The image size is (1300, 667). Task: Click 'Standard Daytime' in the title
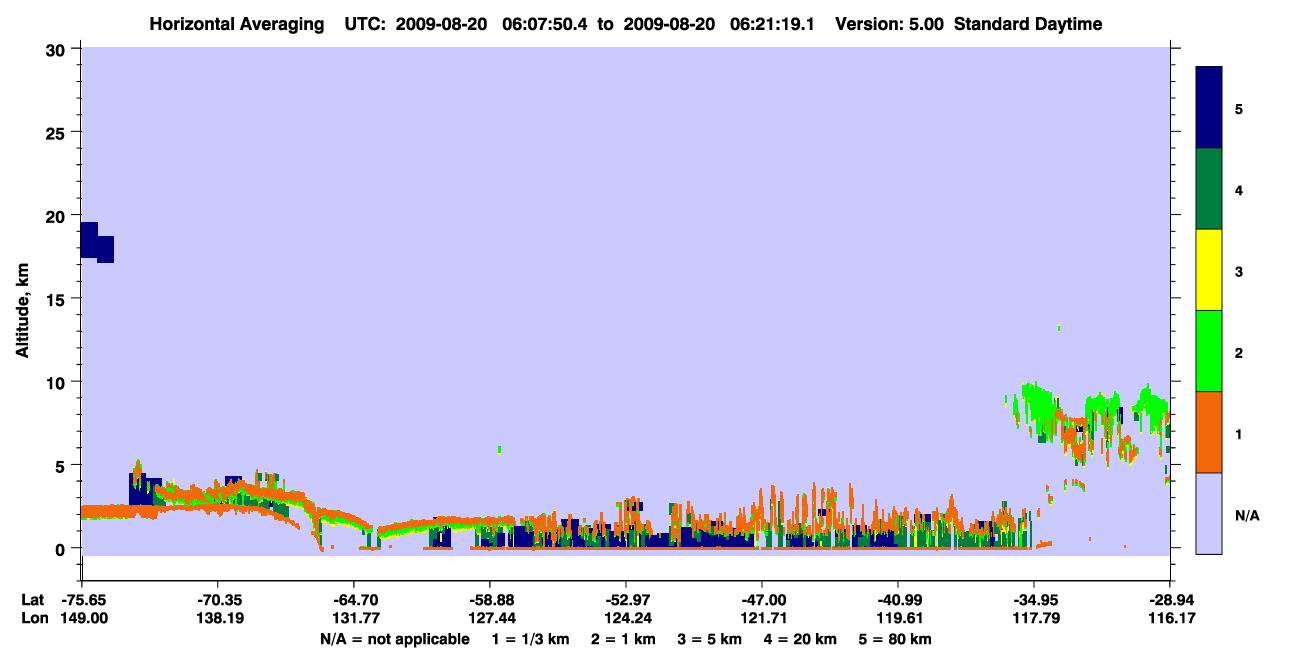pyautogui.click(x=1028, y=24)
